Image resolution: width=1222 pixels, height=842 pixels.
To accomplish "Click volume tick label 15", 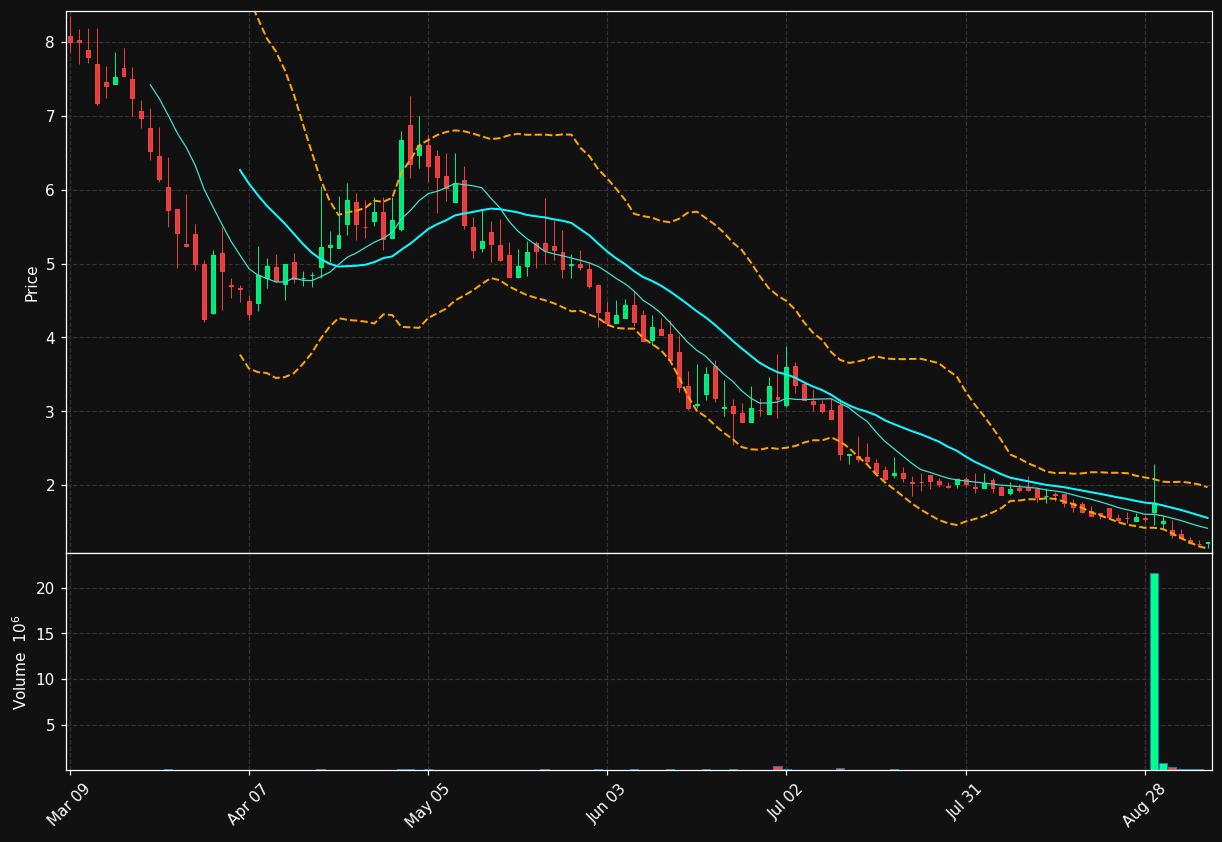I will pyautogui.click(x=45, y=634).
